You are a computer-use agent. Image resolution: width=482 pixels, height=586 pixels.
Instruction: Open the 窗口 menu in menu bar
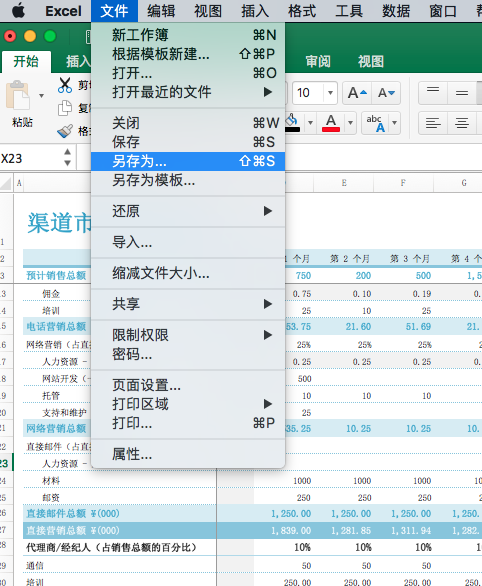[x=443, y=11]
